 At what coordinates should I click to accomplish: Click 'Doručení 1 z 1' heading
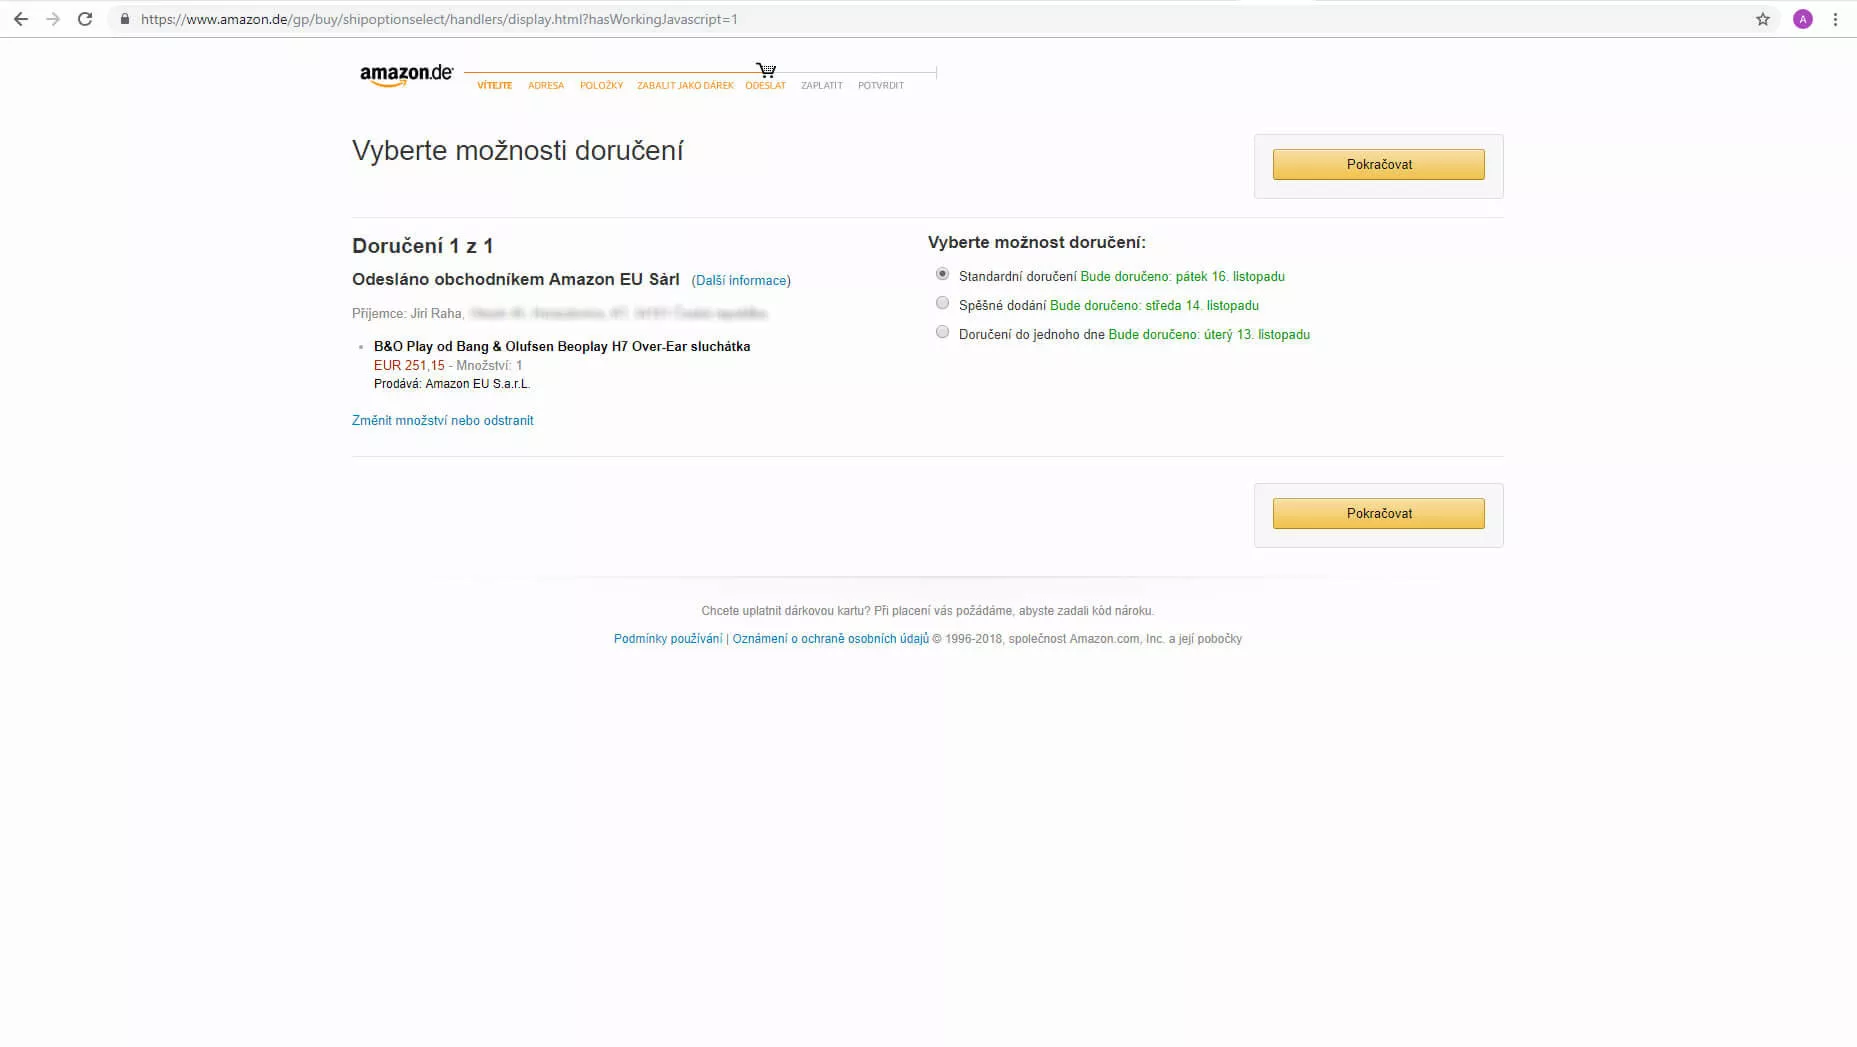click(x=422, y=246)
